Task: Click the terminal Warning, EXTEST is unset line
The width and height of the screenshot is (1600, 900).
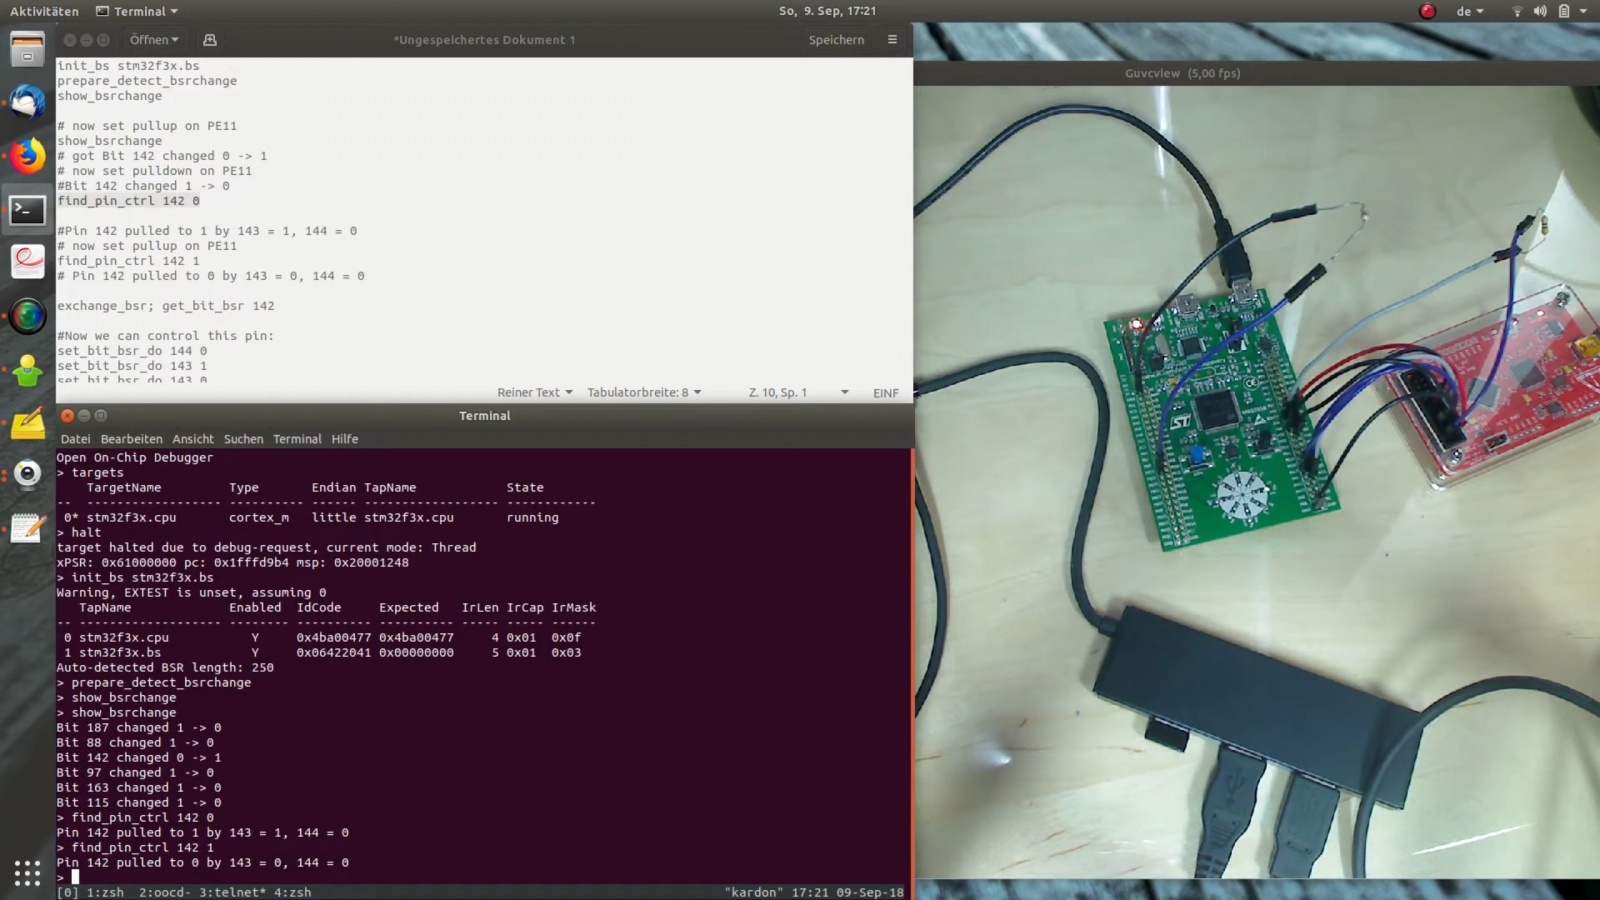Action: pos(191,592)
